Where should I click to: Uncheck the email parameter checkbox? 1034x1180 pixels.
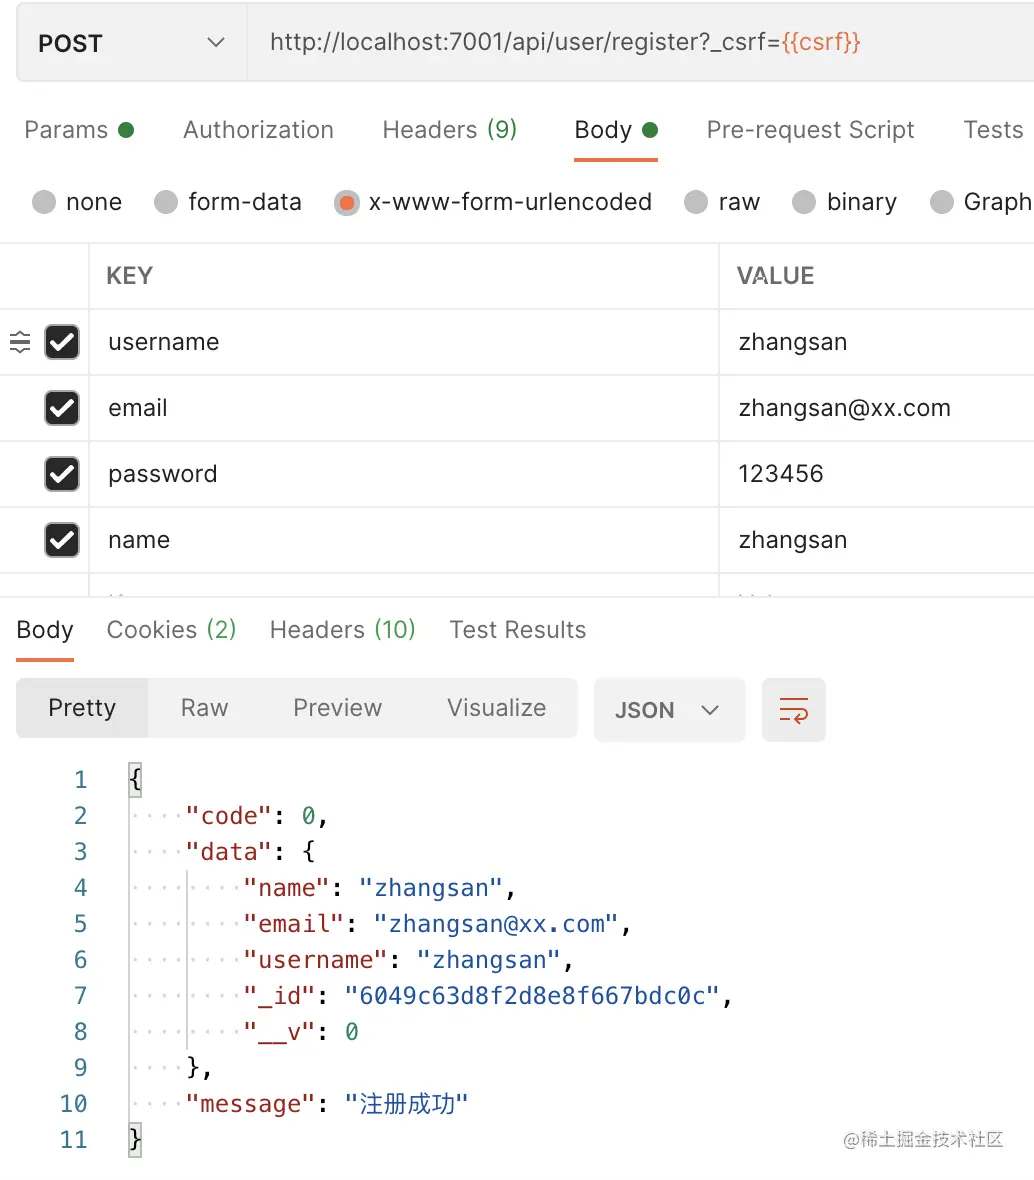(62, 408)
